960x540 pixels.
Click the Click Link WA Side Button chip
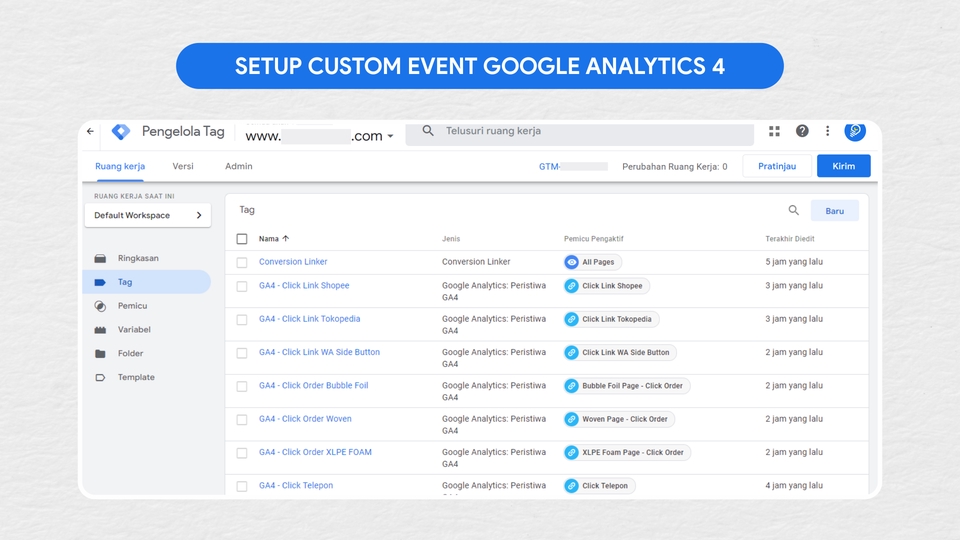(x=620, y=353)
